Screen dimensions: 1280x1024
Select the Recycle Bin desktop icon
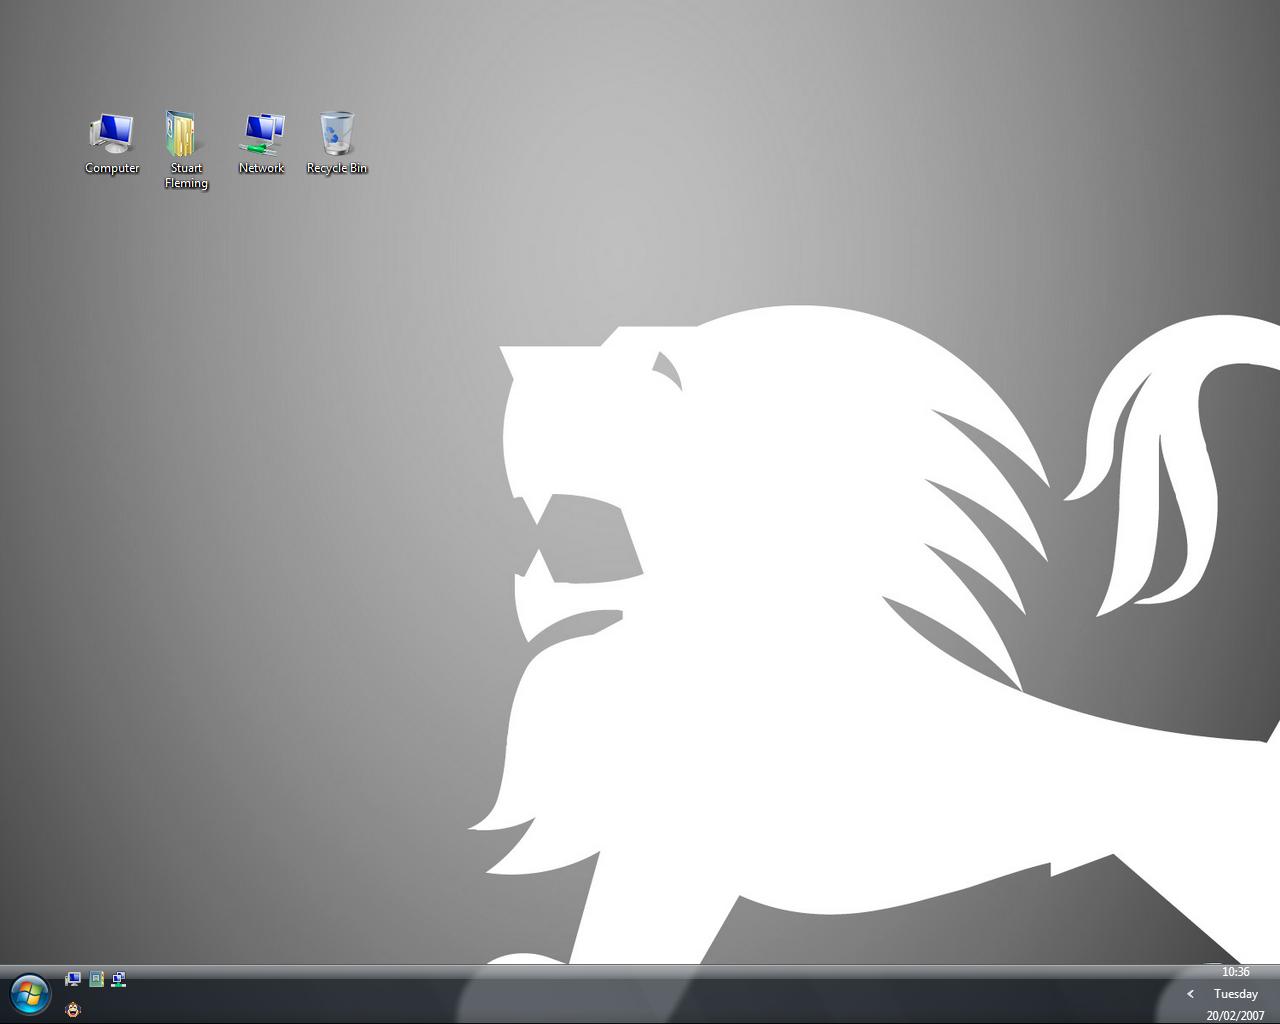pyautogui.click(x=337, y=144)
